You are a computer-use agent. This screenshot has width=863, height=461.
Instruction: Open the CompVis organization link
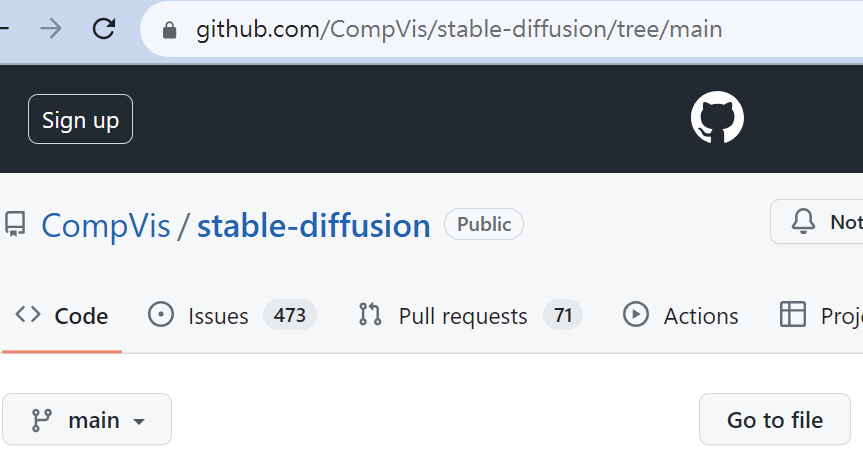[105, 225]
